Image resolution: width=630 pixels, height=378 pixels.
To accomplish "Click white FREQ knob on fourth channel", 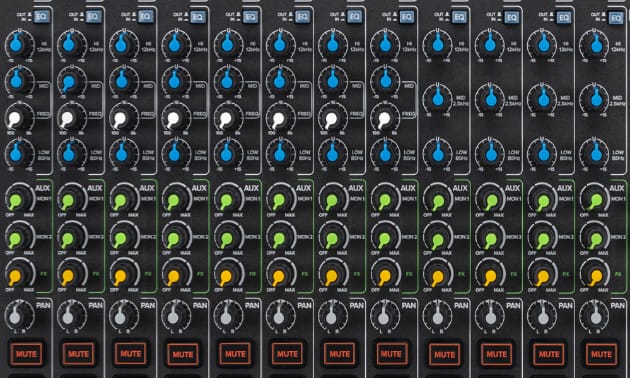I will [175, 118].
